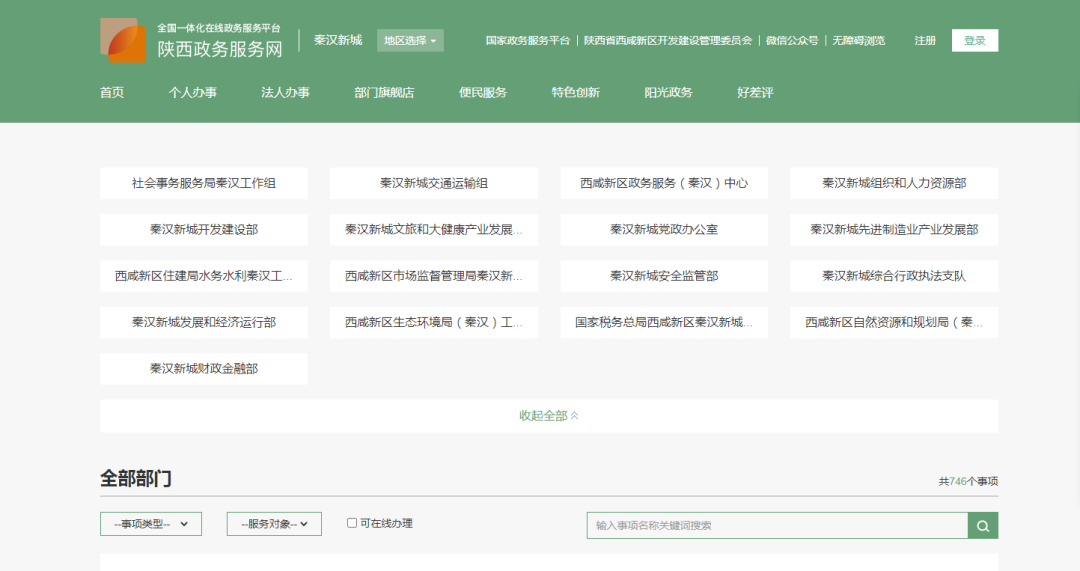
Task: Select 秦汉新城安全监管部 department
Action: click(664, 276)
